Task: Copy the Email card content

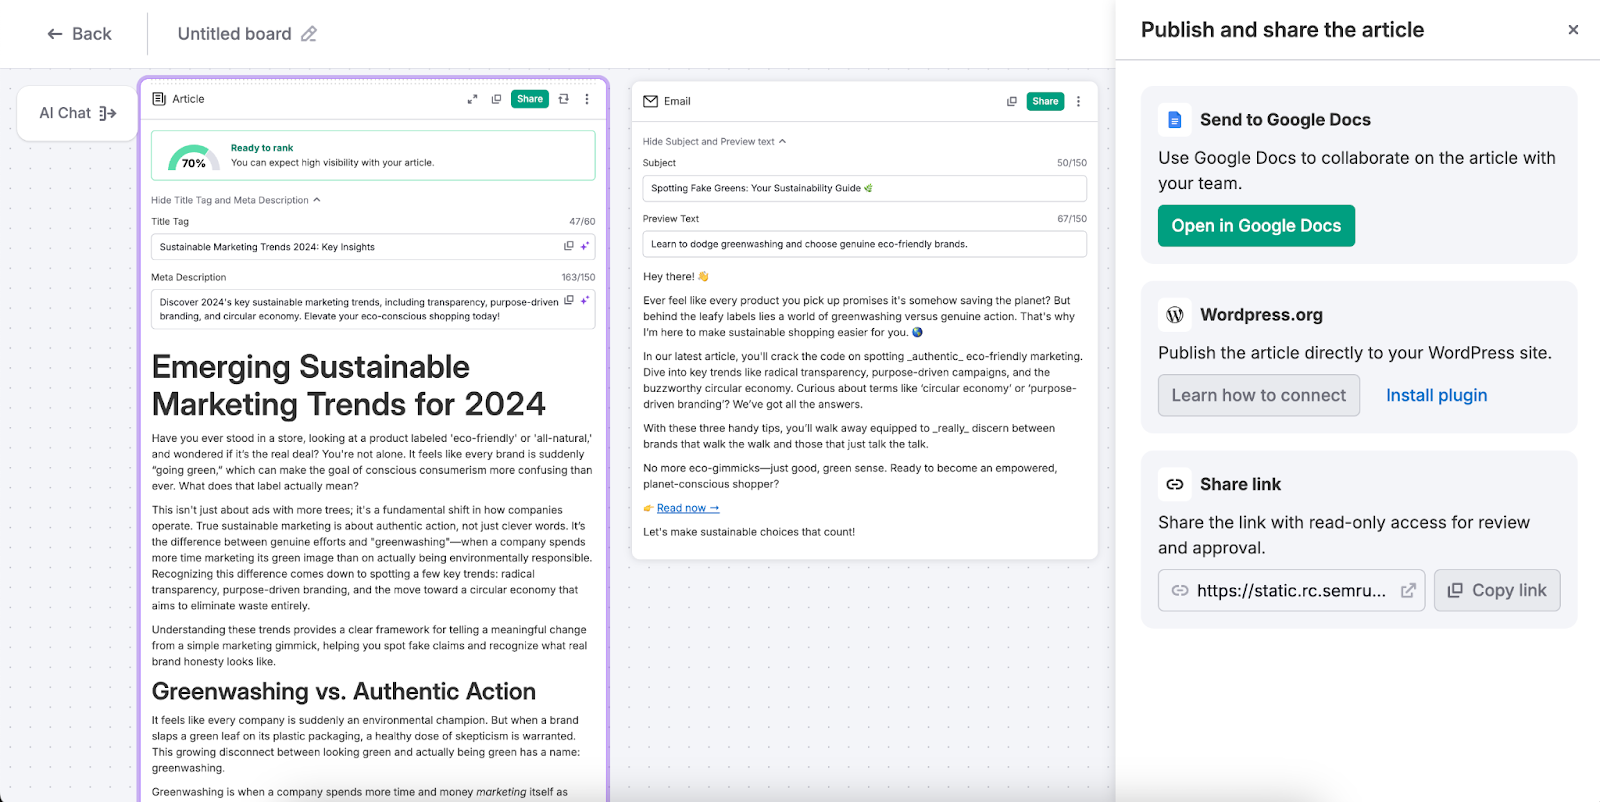Action: [x=1011, y=101]
